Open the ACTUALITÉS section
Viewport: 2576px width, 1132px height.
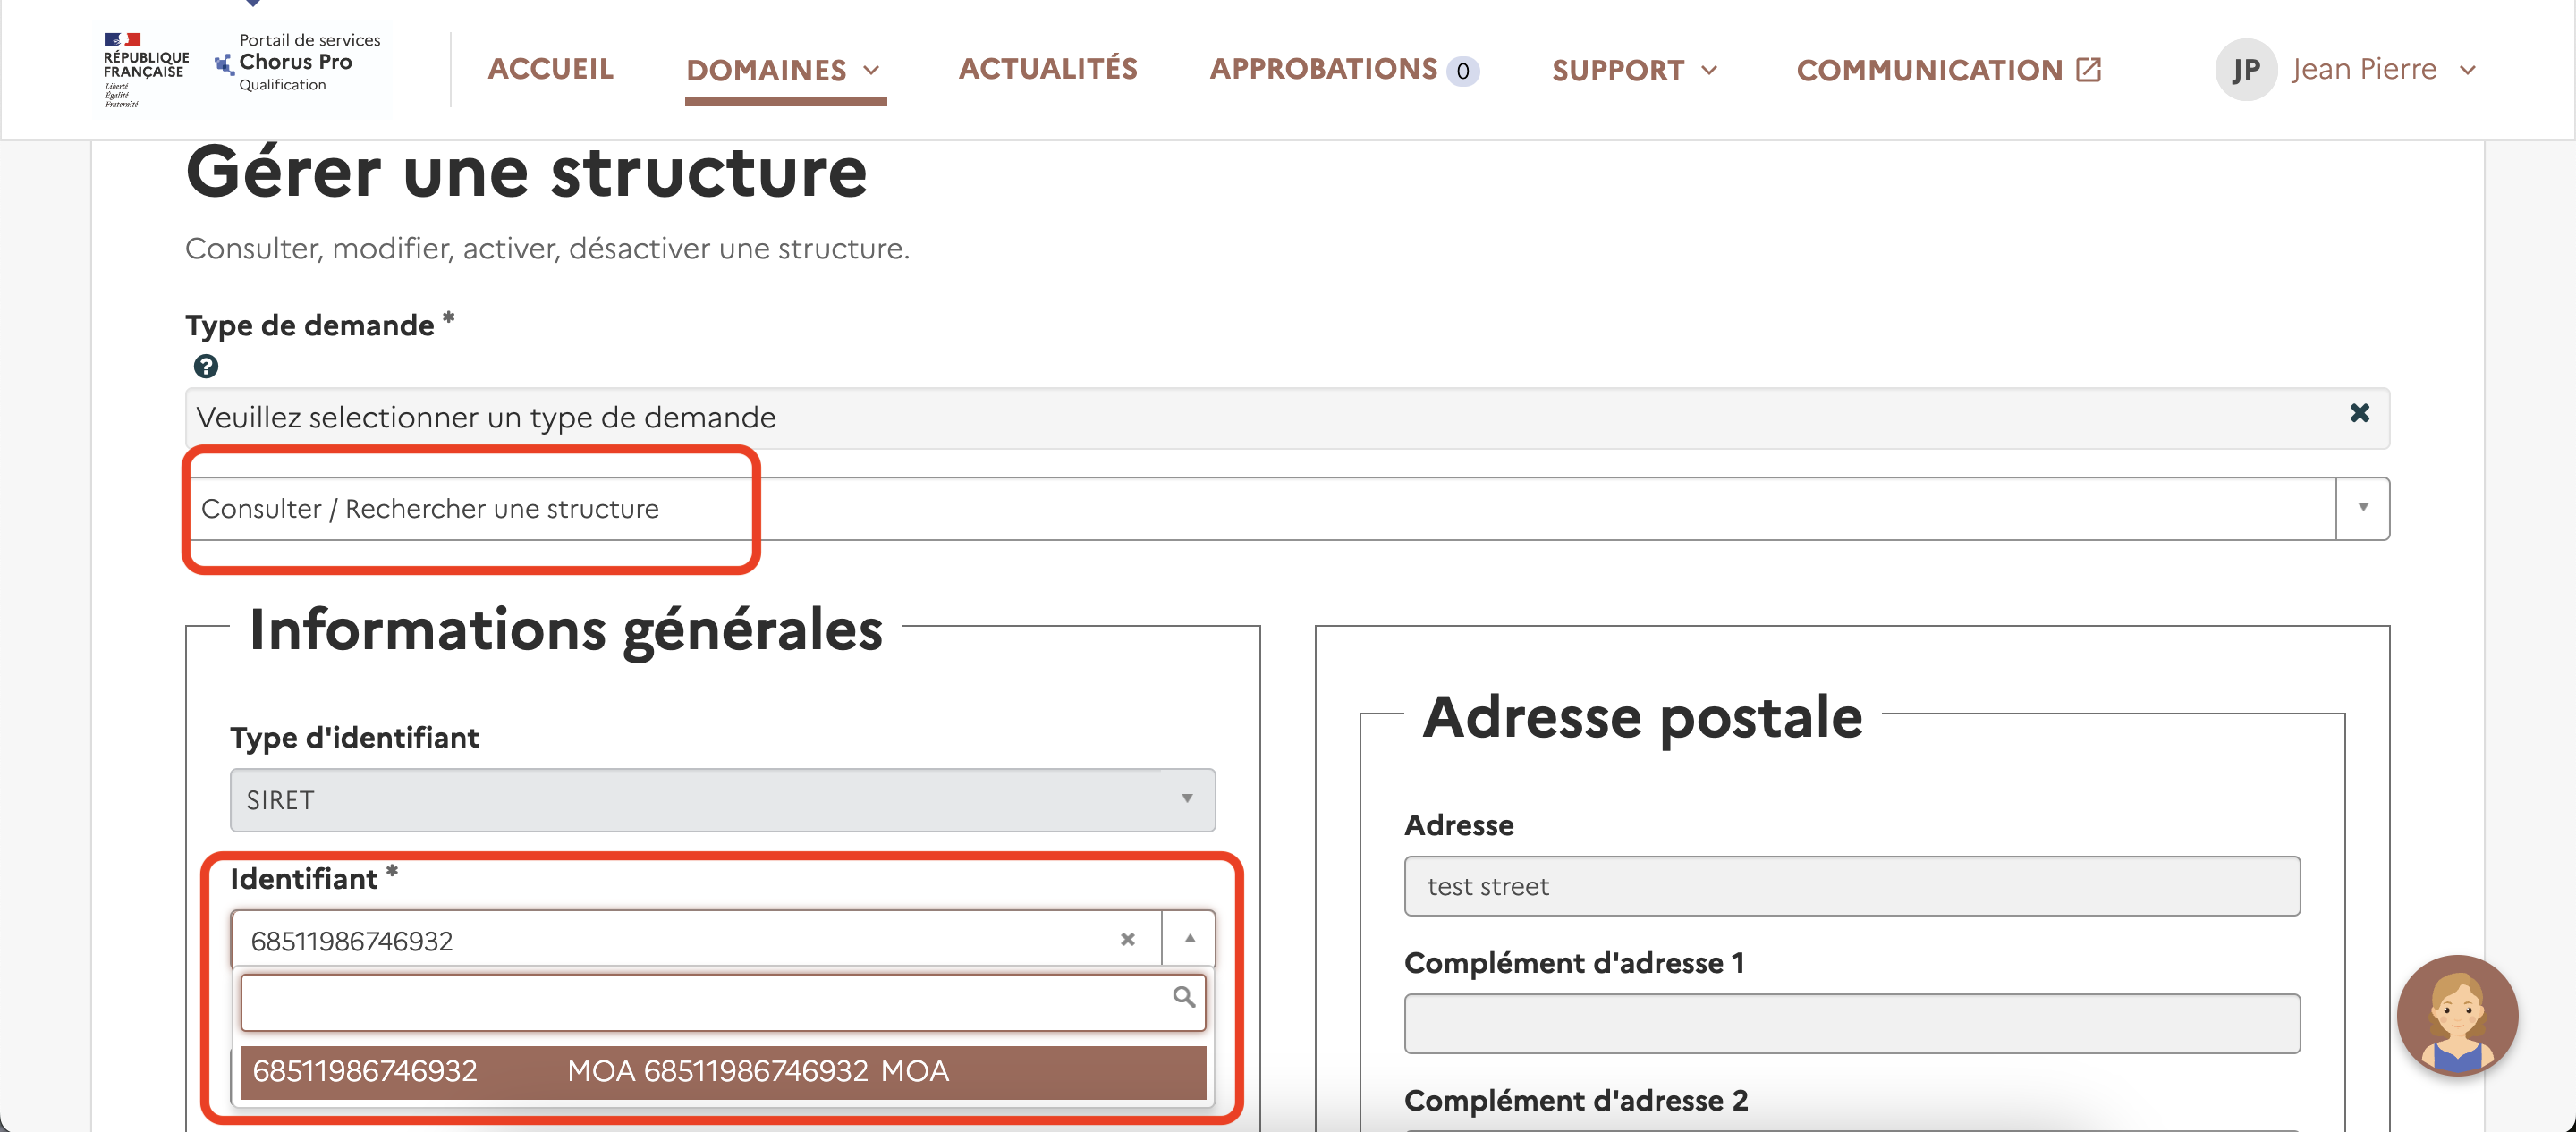[1048, 68]
